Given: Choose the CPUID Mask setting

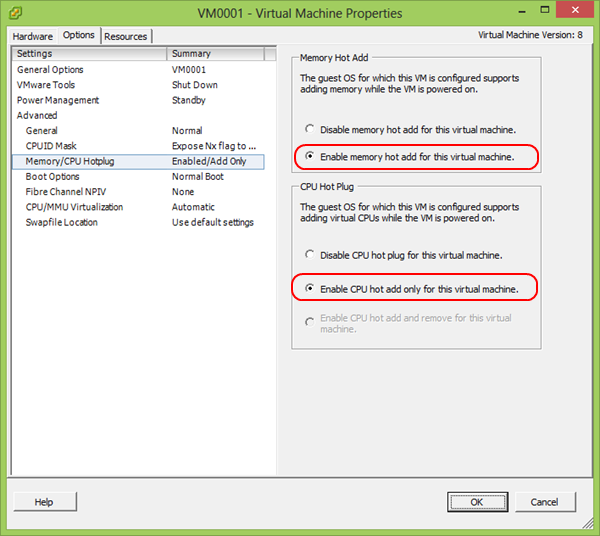Looking at the screenshot, I should 51,146.
